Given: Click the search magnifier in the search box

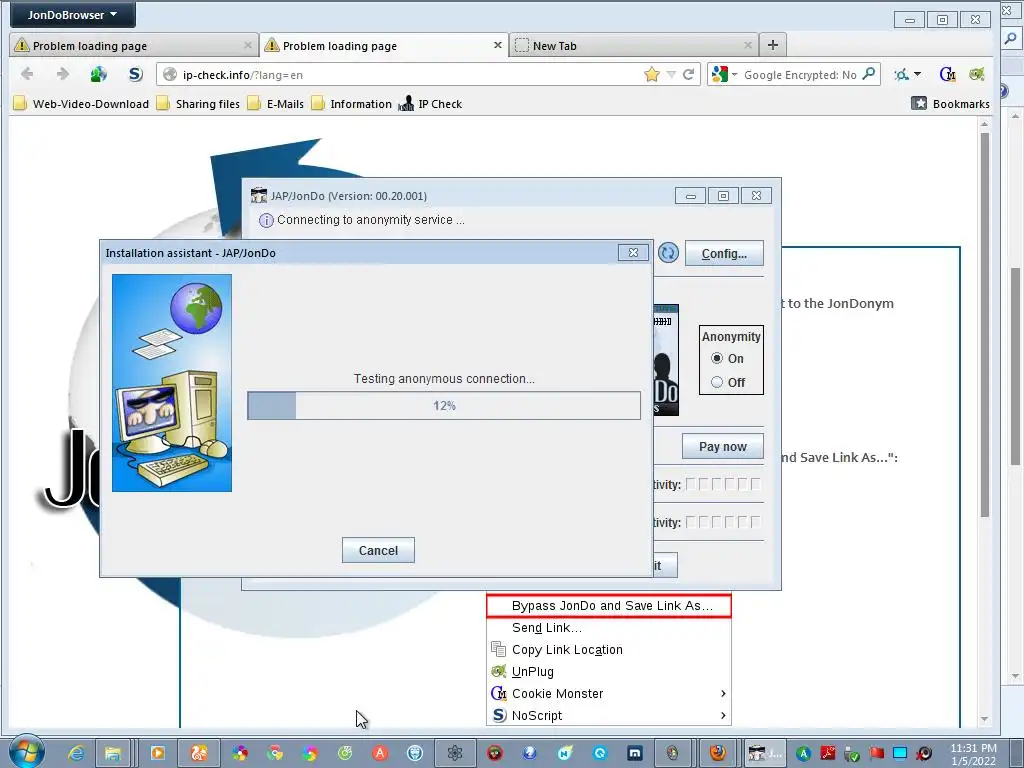Looking at the screenshot, I should coord(869,74).
